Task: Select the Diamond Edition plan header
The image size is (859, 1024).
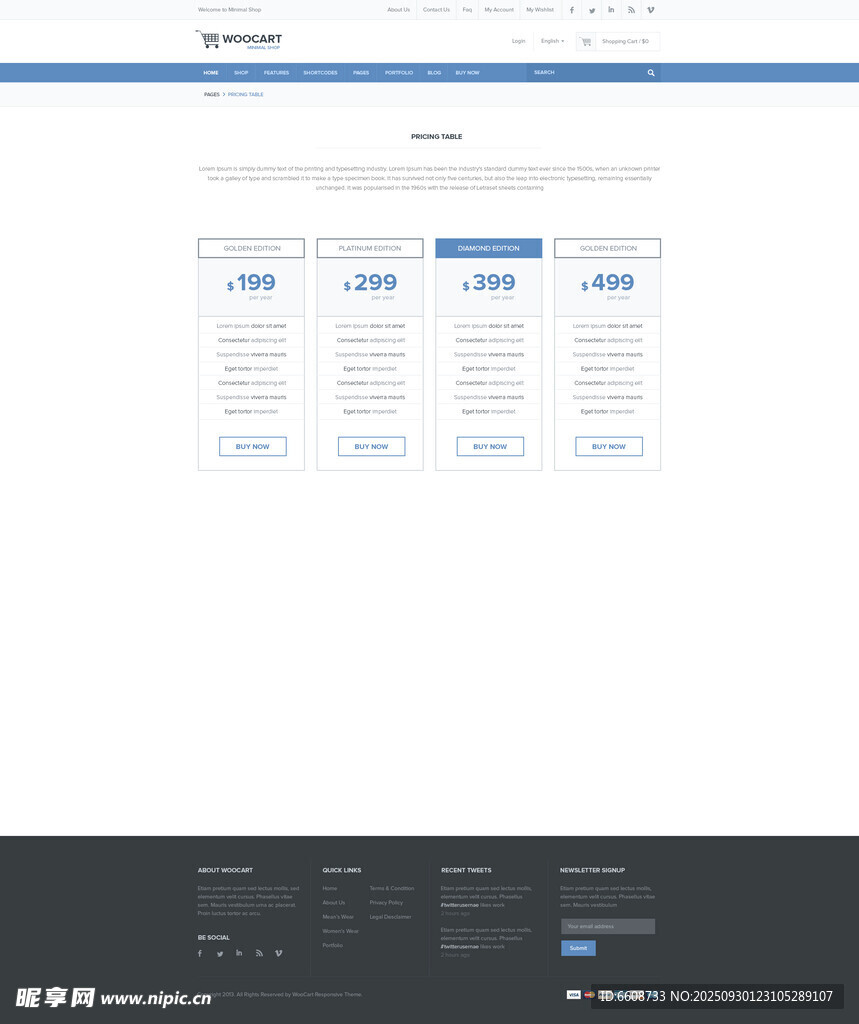Action: pyautogui.click(x=488, y=248)
